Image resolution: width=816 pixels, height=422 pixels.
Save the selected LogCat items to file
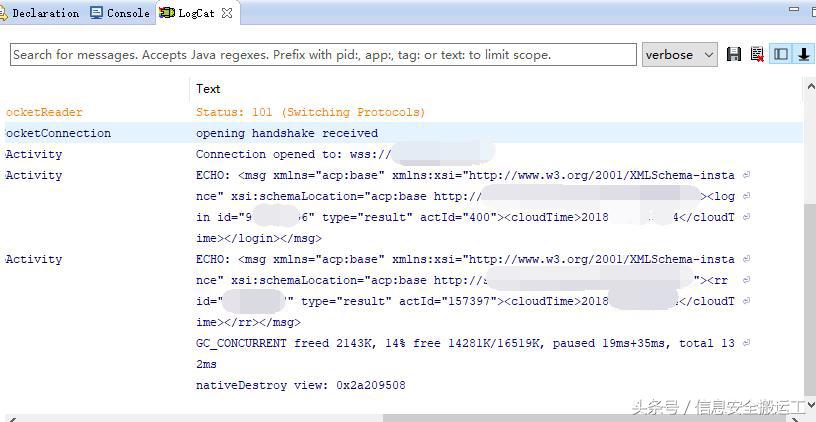pos(734,54)
